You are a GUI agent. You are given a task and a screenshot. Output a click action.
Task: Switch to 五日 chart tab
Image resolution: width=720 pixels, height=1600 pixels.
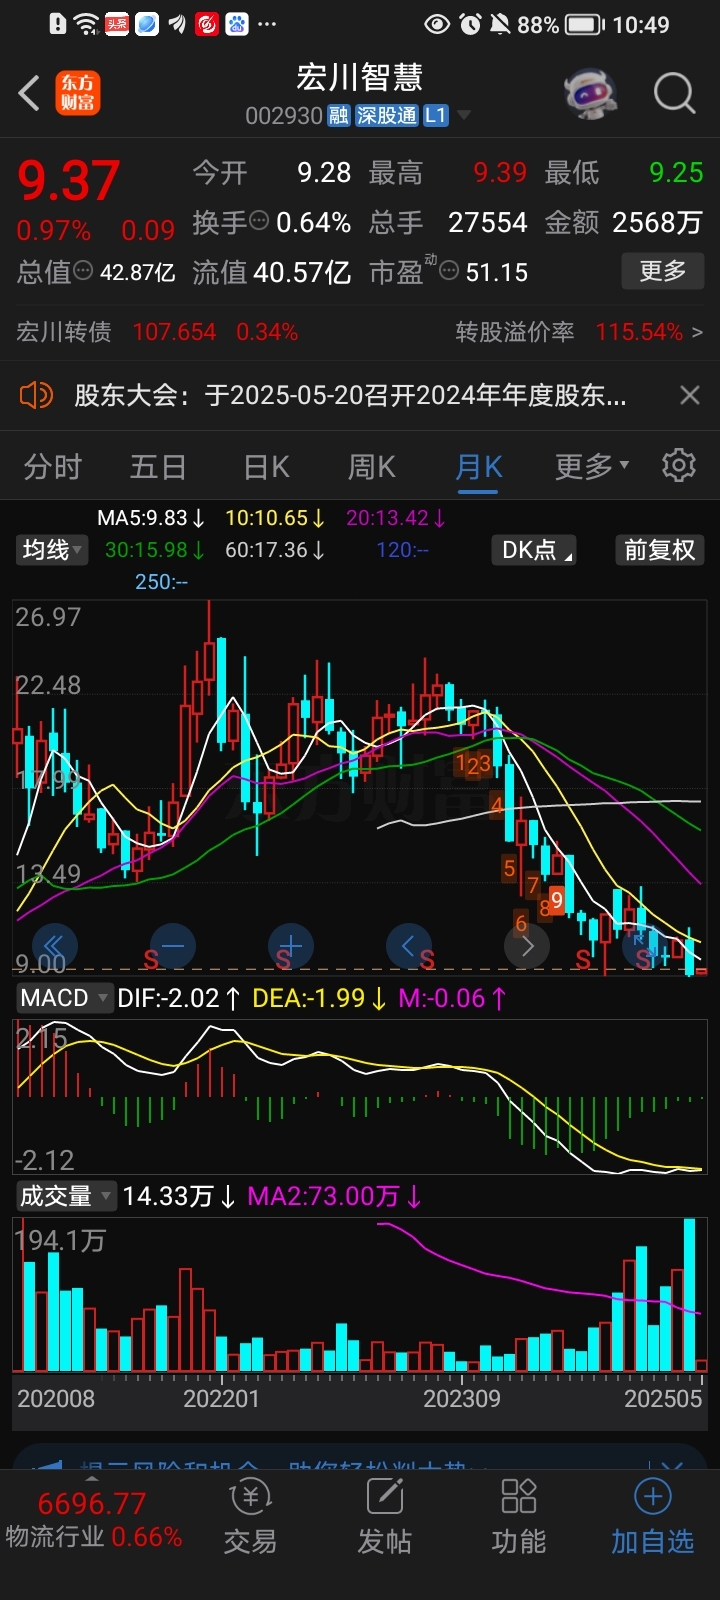(158, 467)
